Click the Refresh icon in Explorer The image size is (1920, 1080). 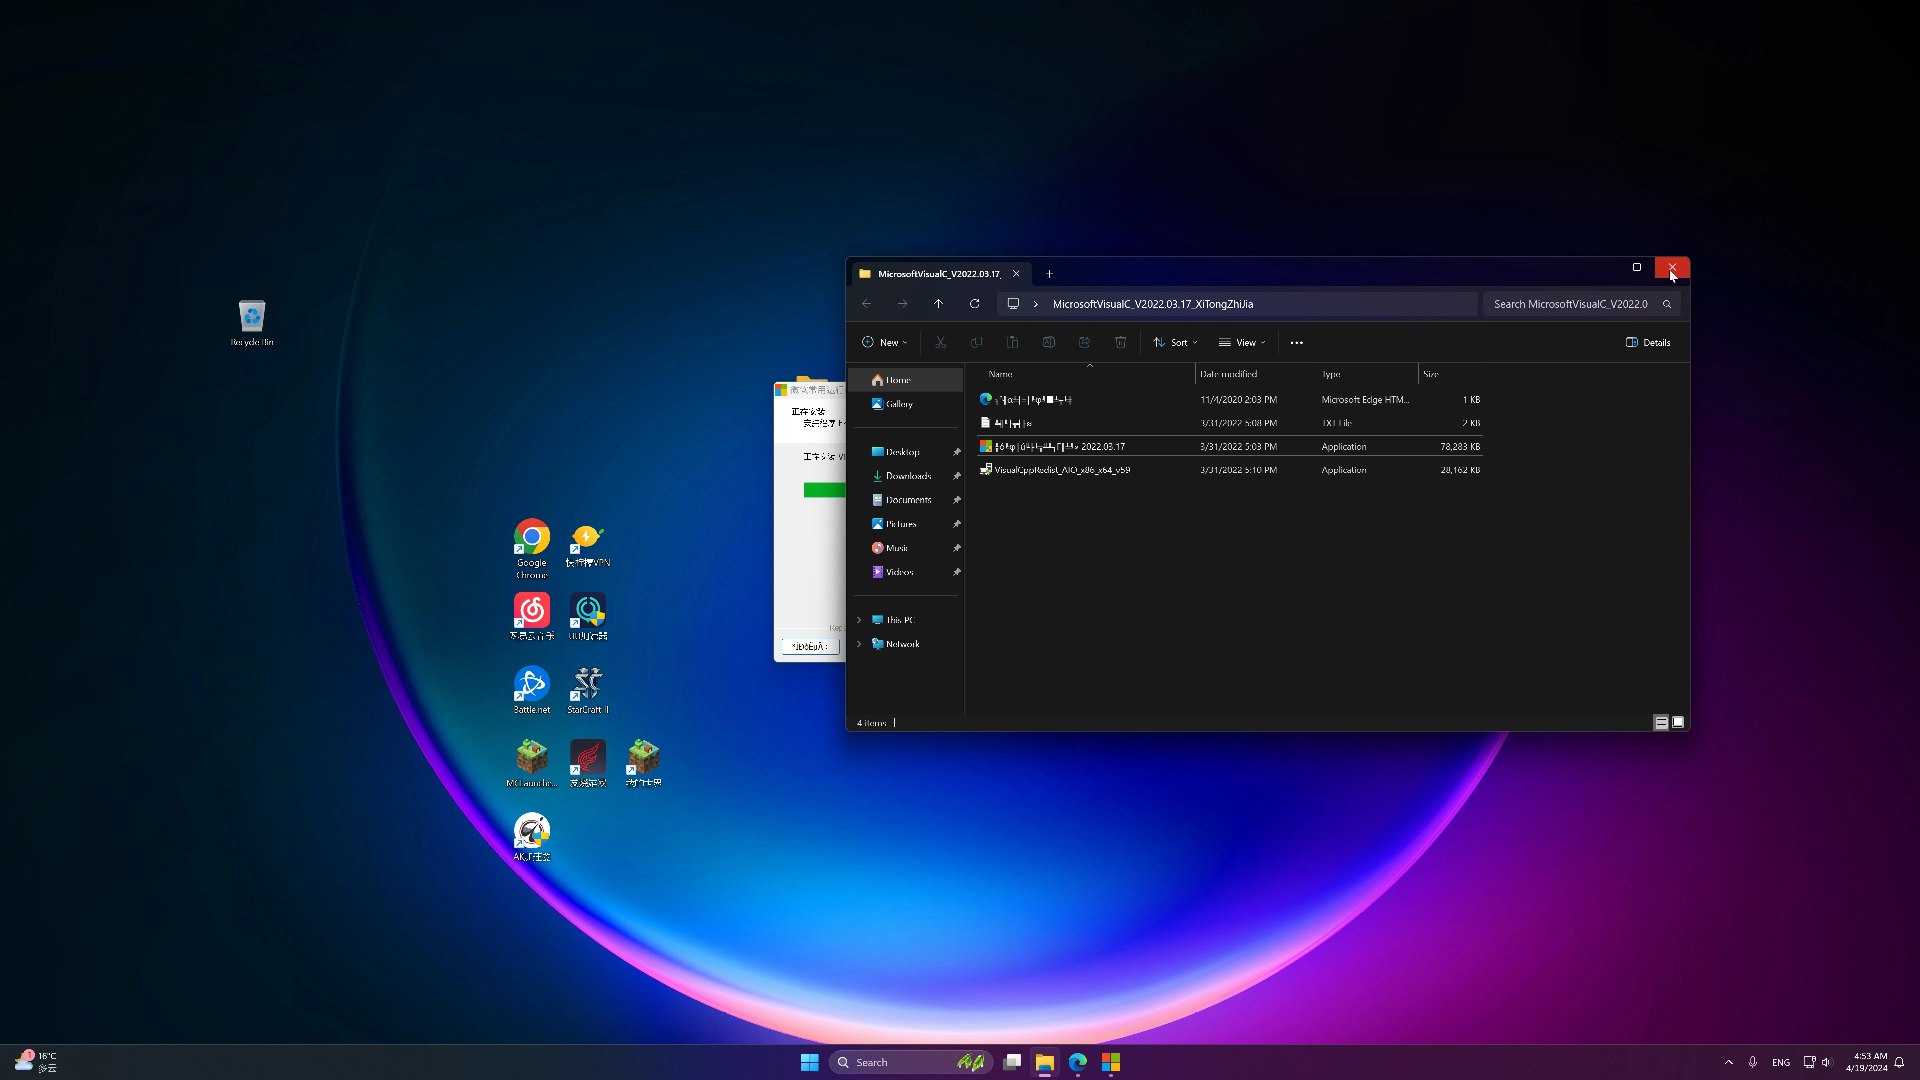click(x=974, y=304)
